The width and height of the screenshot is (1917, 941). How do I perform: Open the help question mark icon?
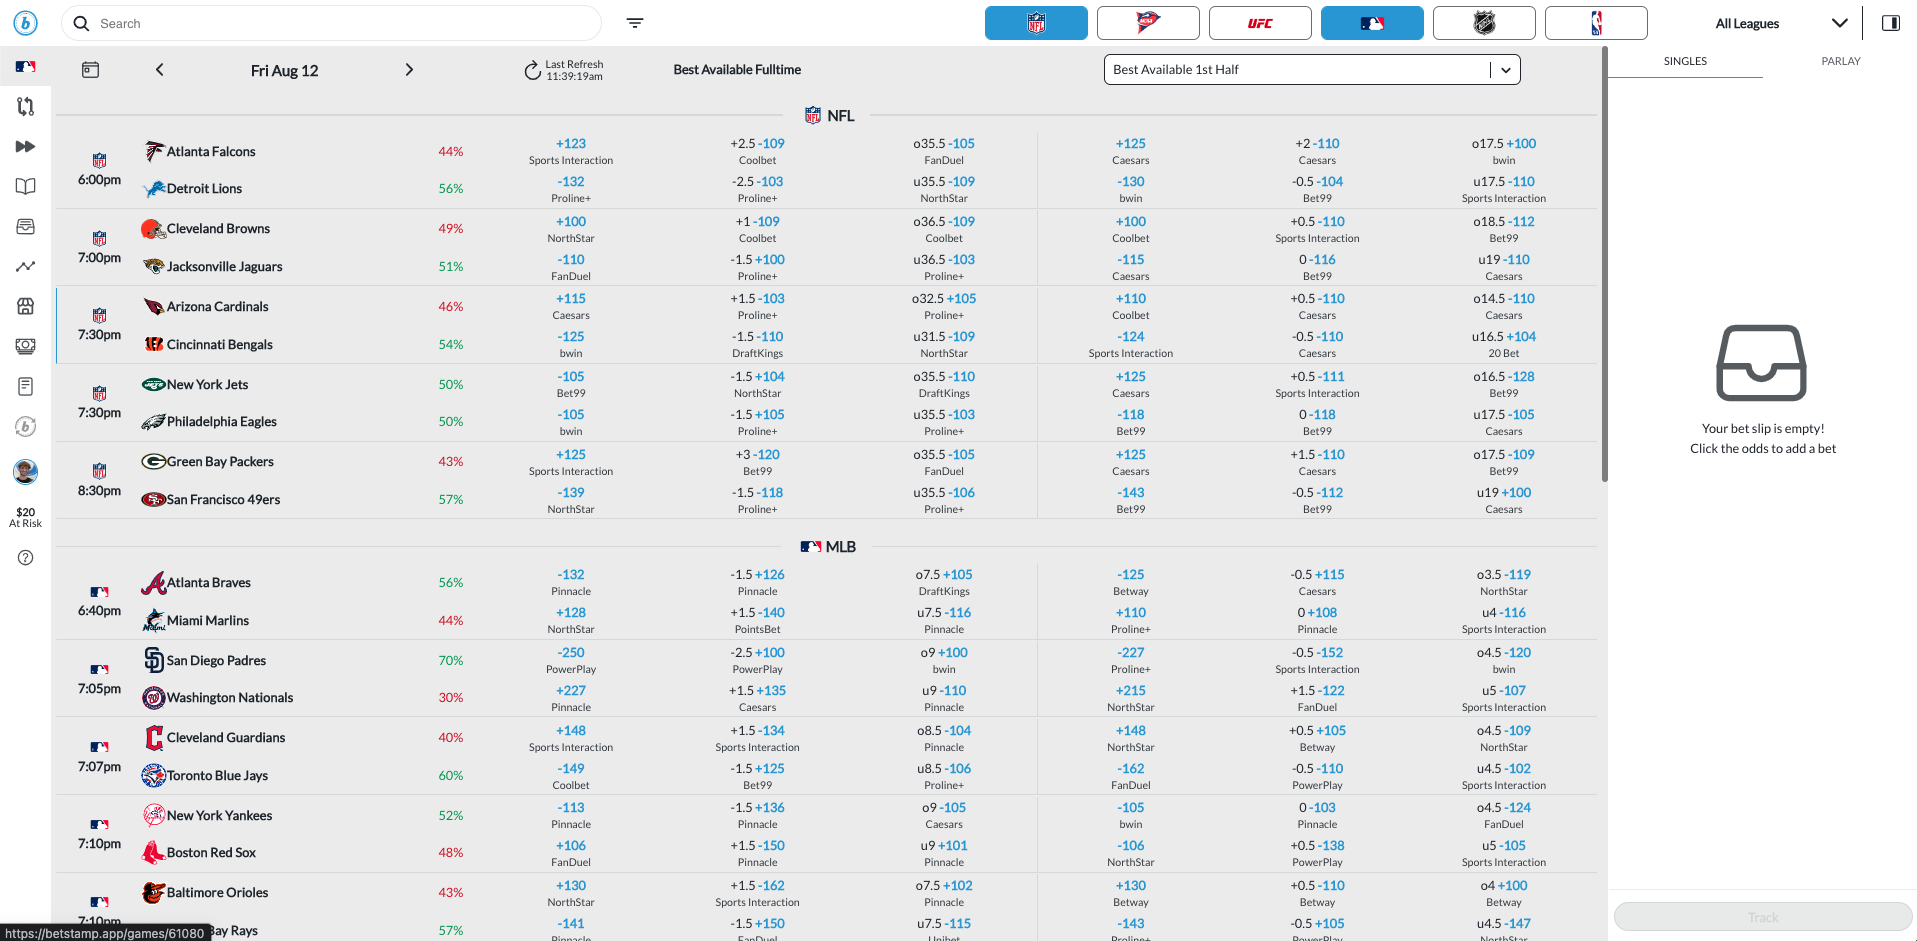click(26, 558)
